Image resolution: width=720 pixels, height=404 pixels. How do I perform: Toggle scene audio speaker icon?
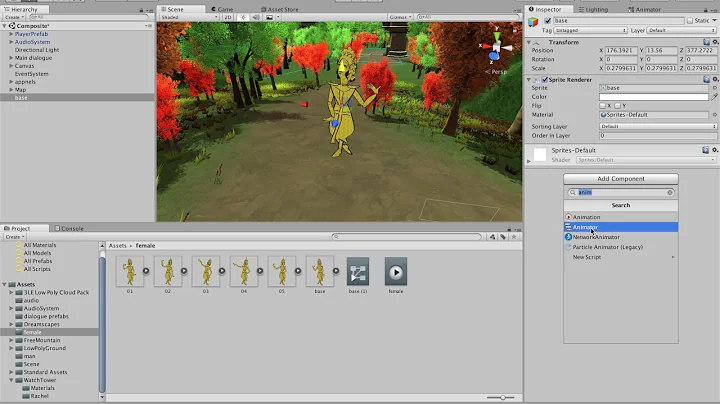(x=256, y=17)
